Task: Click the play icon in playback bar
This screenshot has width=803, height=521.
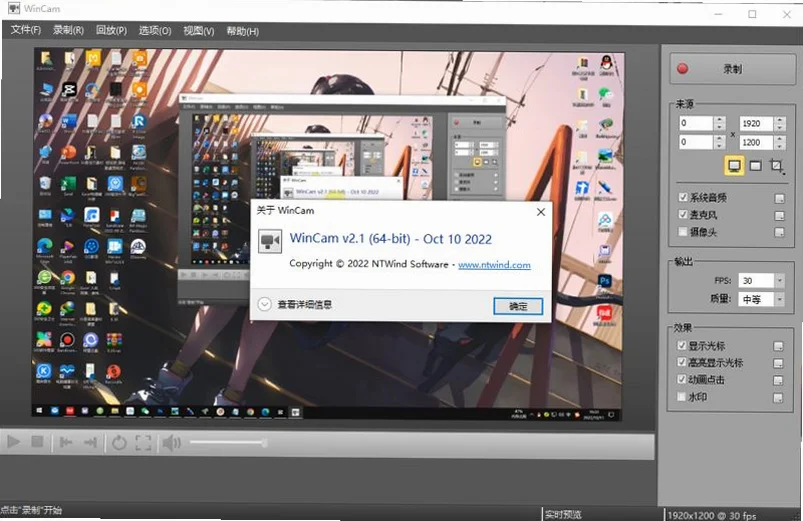Action: [x=13, y=442]
